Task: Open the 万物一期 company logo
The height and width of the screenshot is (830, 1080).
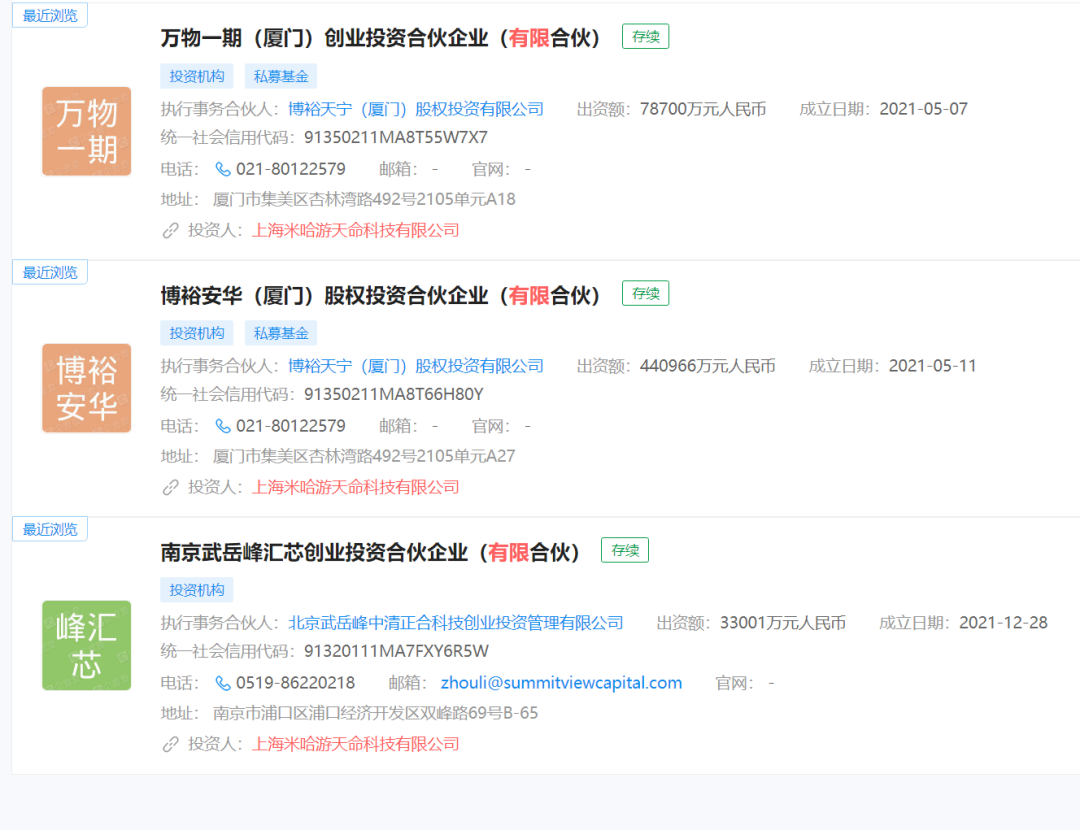Action: pos(87,131)
